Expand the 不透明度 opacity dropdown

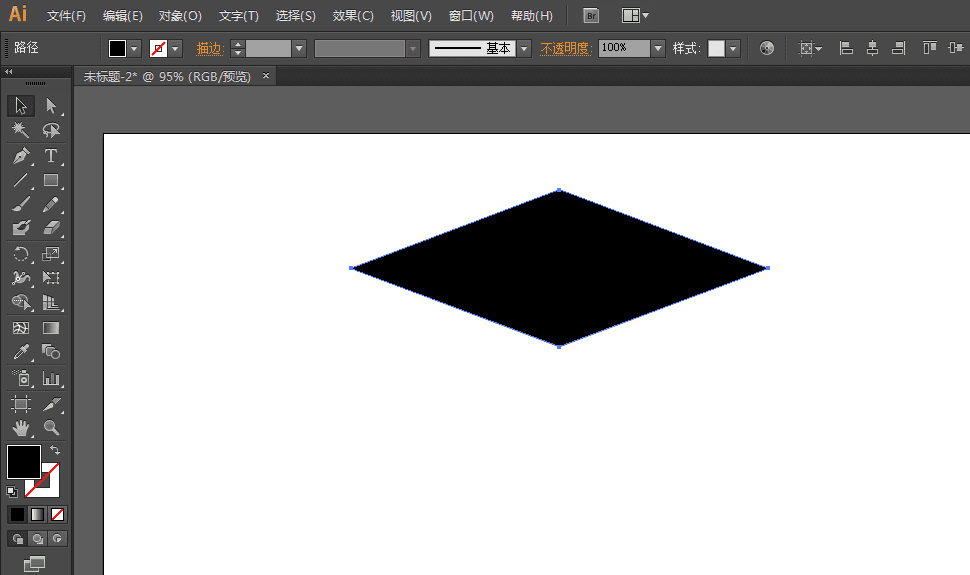tap(657, 48)
